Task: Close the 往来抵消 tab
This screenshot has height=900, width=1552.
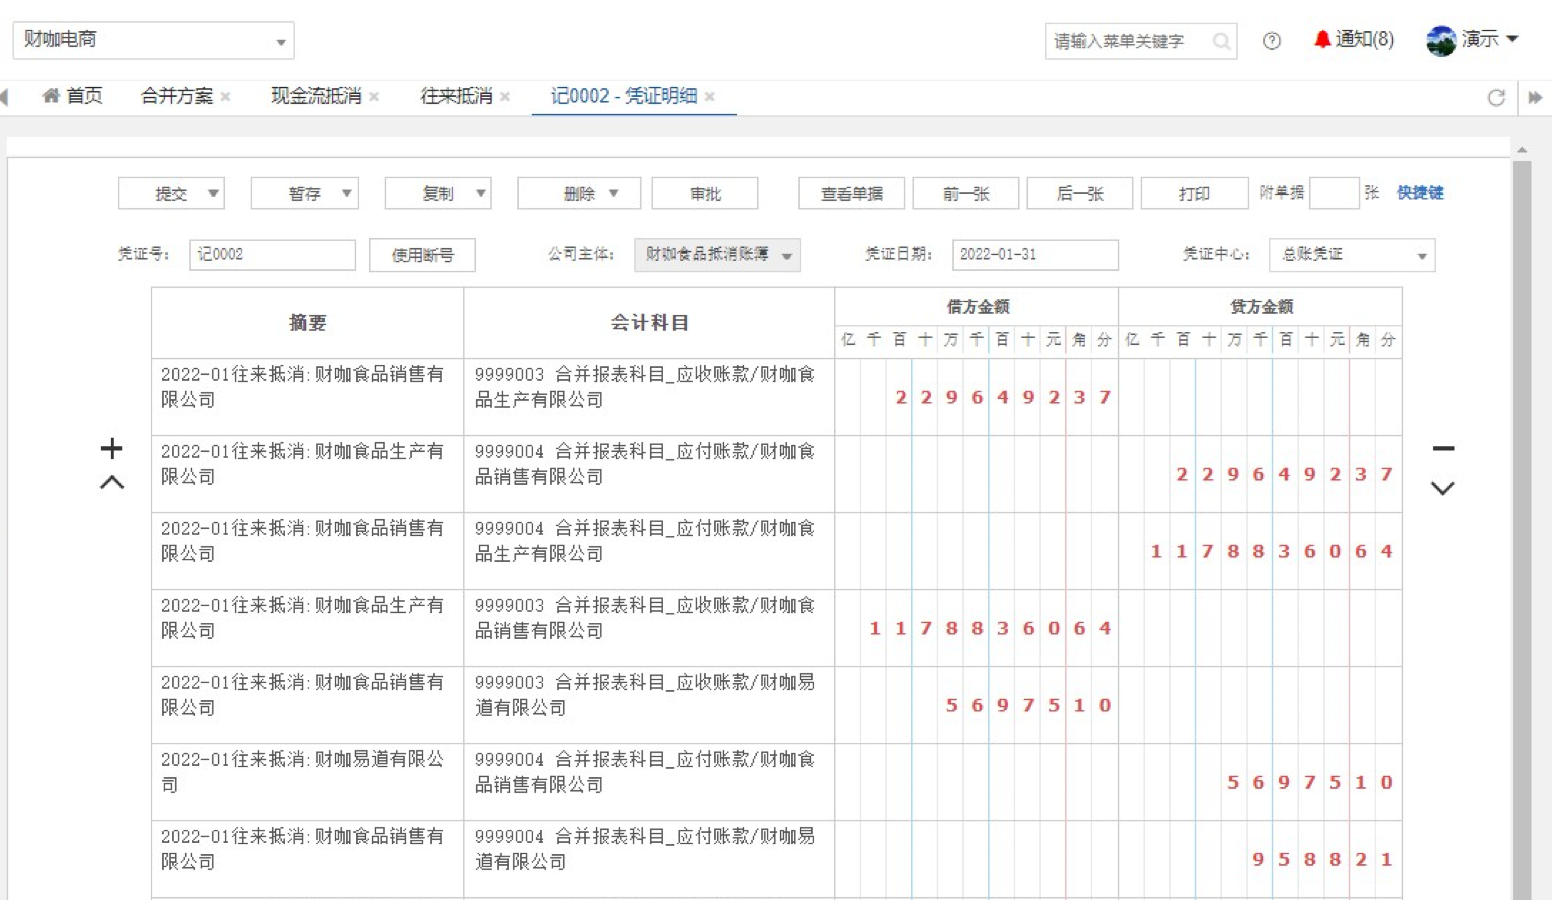Action: pos(505,97)
